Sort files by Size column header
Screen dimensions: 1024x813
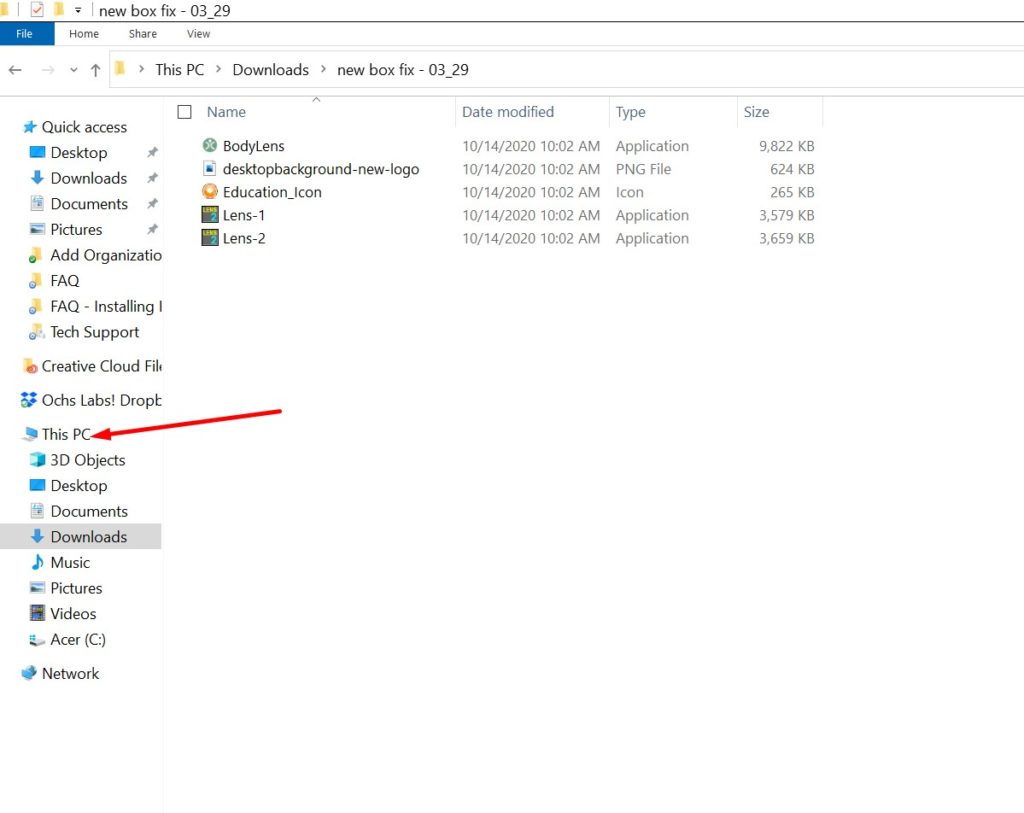click(x=756, y=112)
